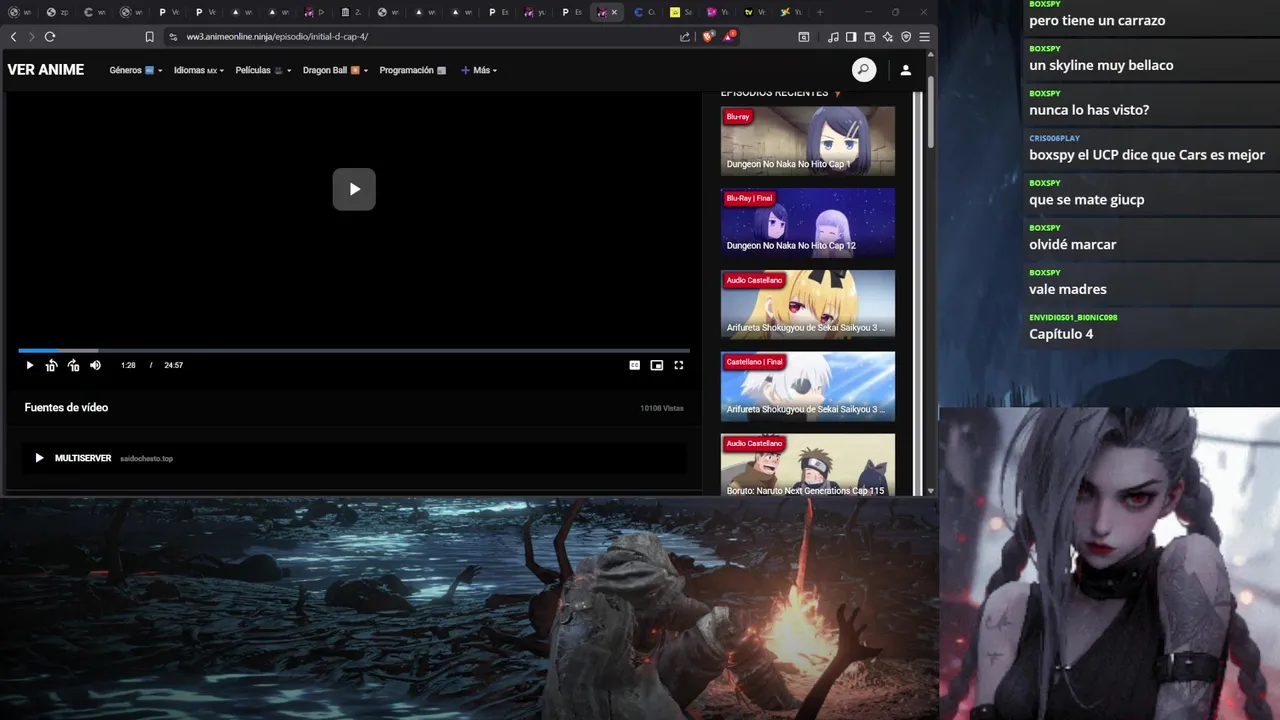Reload the current page
The width and height of the screenshot is (1280, 720).
pyautogui.click(x=50, y=37)
